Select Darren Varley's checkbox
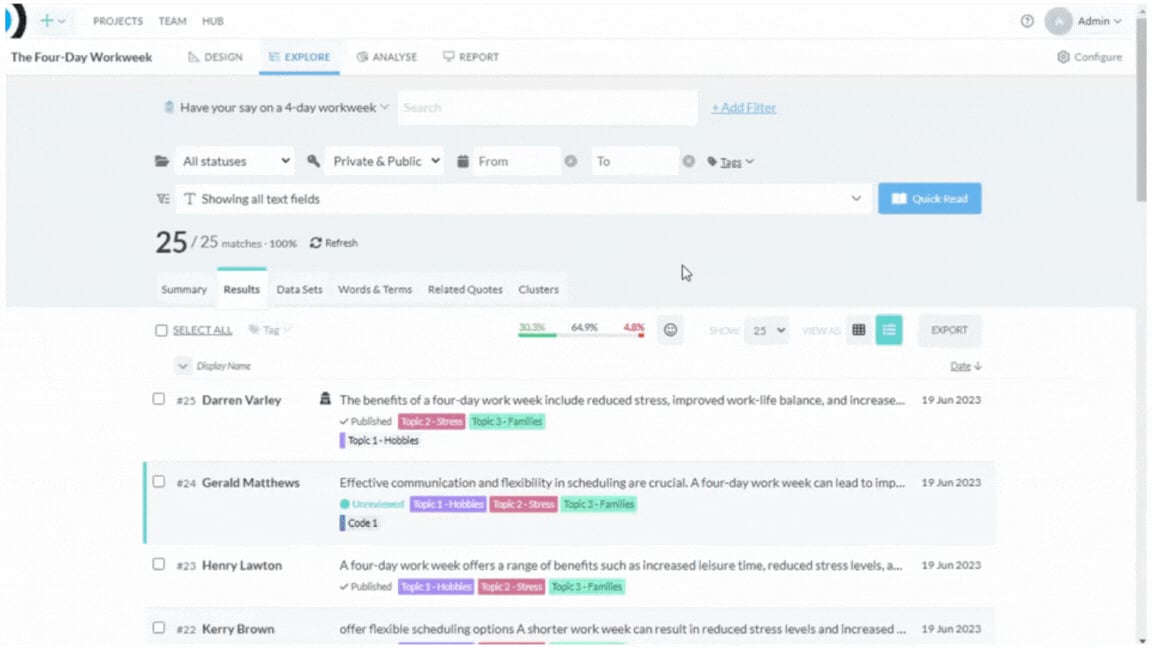The height and width of the screenshot is (648, 1152). [159, 399]
